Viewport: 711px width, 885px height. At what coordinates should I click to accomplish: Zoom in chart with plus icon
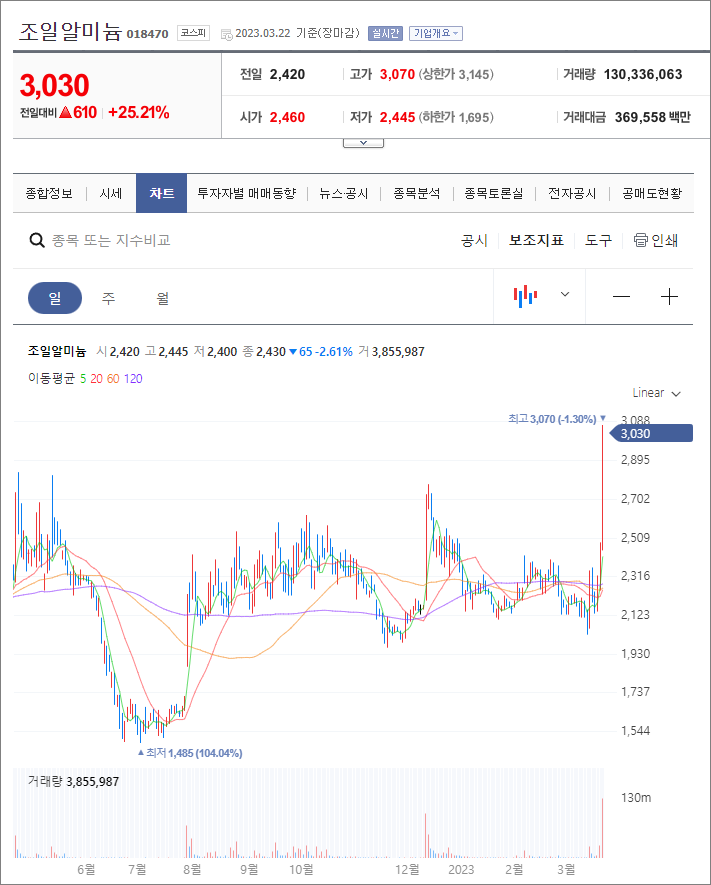coord(669,296)
